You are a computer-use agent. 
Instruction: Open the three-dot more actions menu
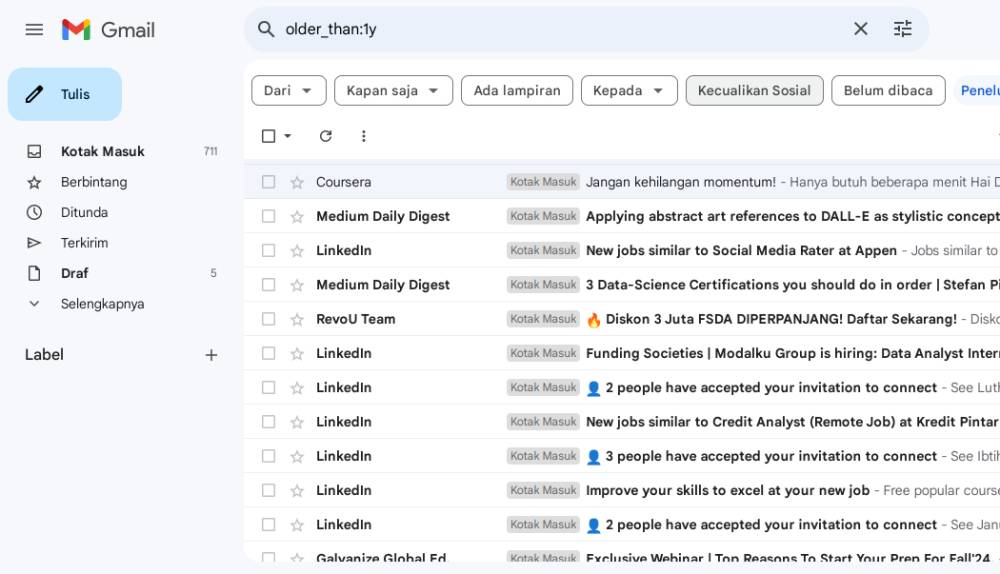[364, 136]
